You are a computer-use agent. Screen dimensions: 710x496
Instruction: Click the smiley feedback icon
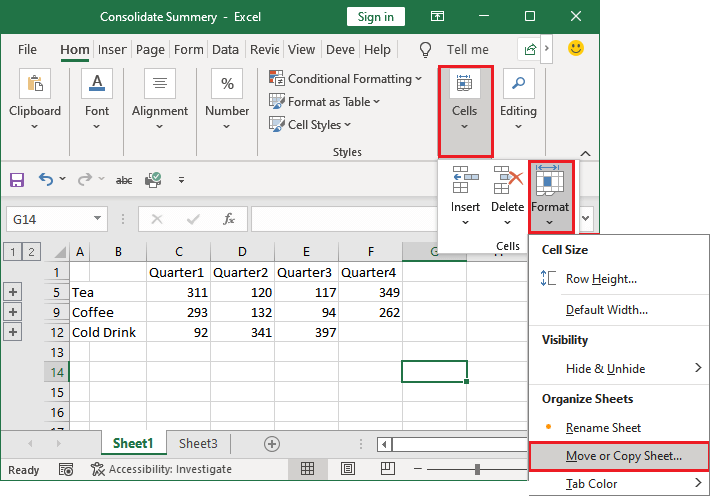coord(576,48)
